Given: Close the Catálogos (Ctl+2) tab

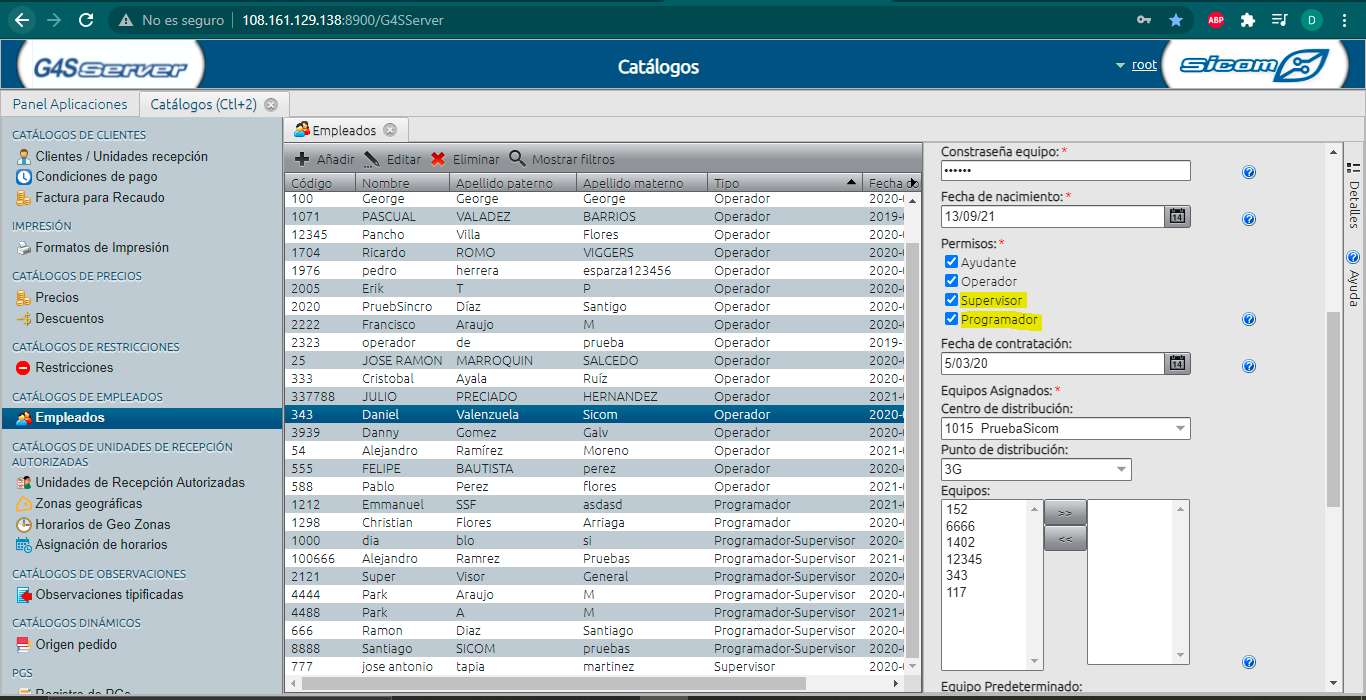Looking at the screenshot, I should point(271,104).
